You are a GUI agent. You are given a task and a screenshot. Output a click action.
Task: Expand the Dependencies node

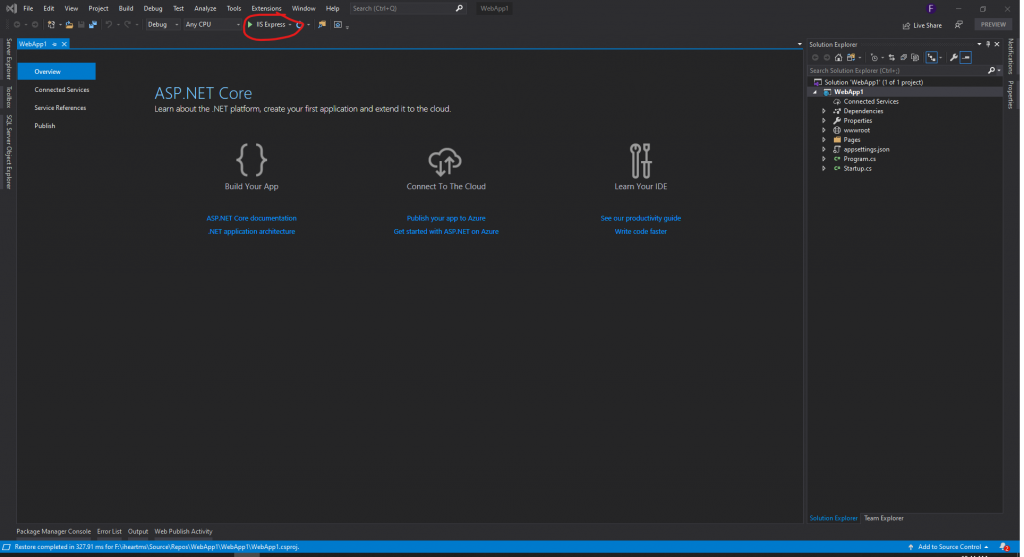[824, 111]
